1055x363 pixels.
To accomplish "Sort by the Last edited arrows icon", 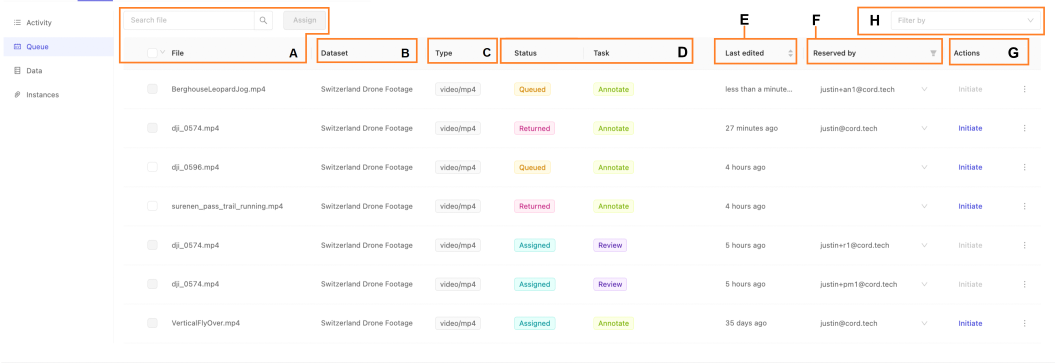I will 791,52.
